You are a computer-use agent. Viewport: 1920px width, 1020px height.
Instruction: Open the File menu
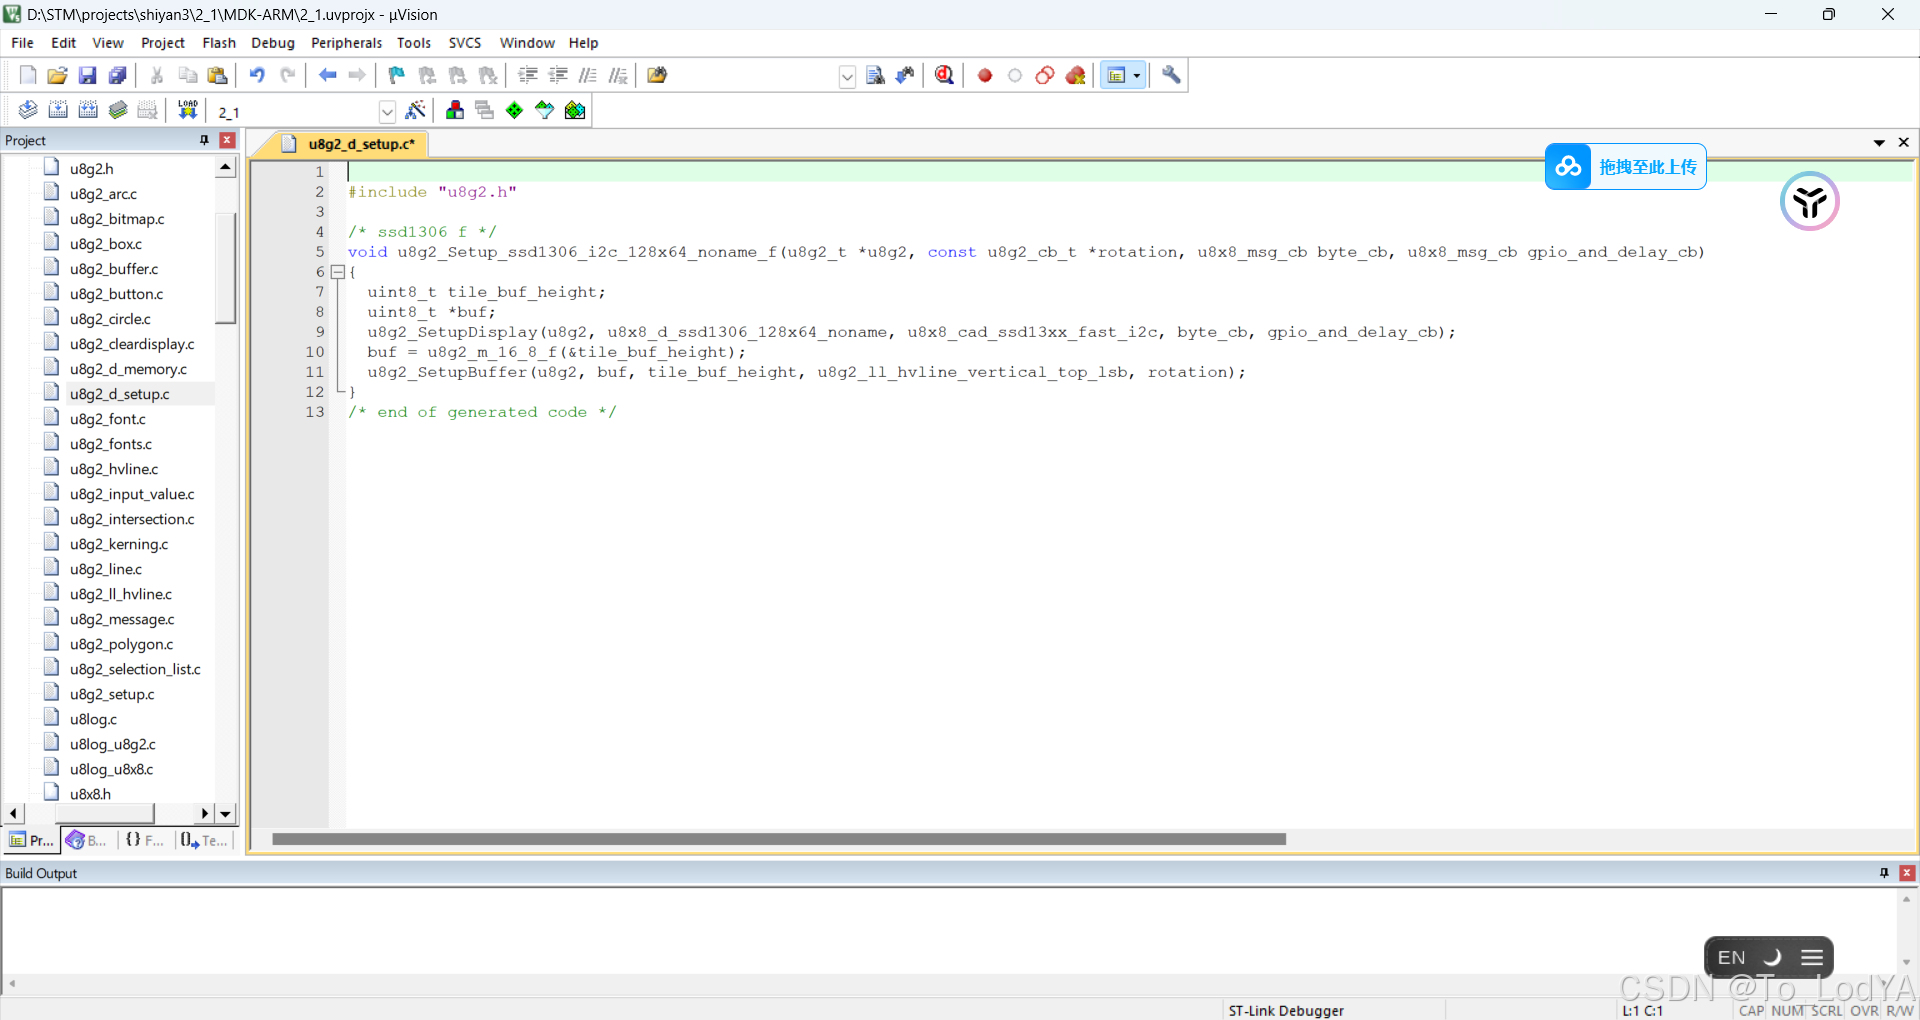point(22,43)
